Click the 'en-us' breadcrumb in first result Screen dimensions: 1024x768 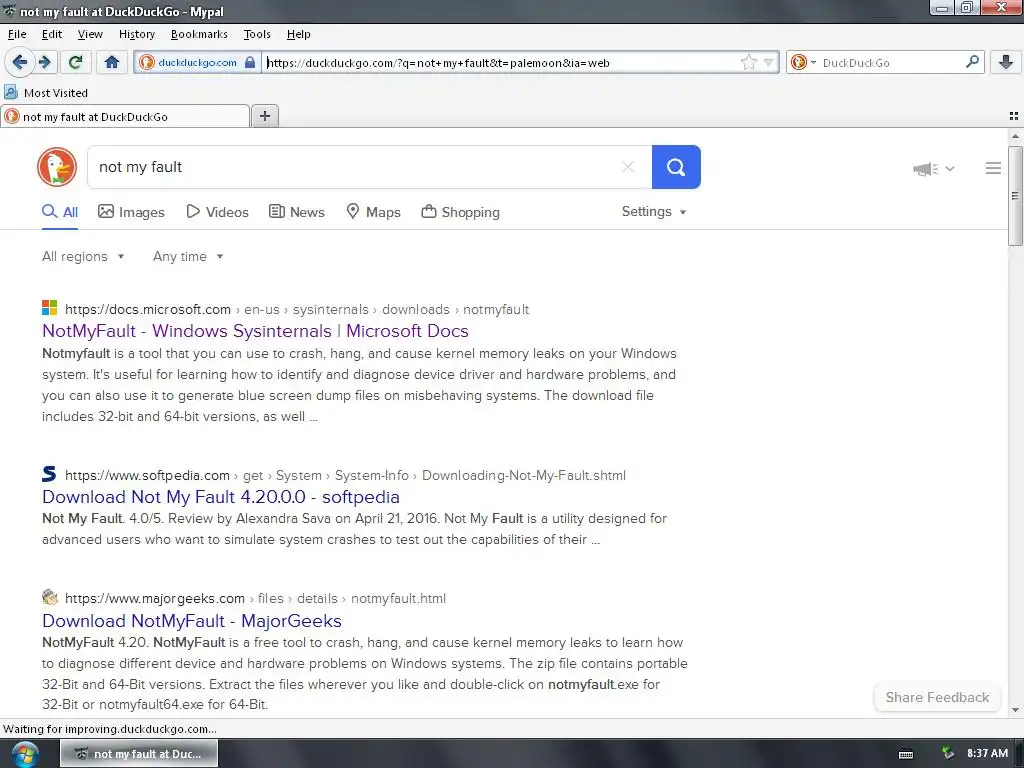click(262, 309)
